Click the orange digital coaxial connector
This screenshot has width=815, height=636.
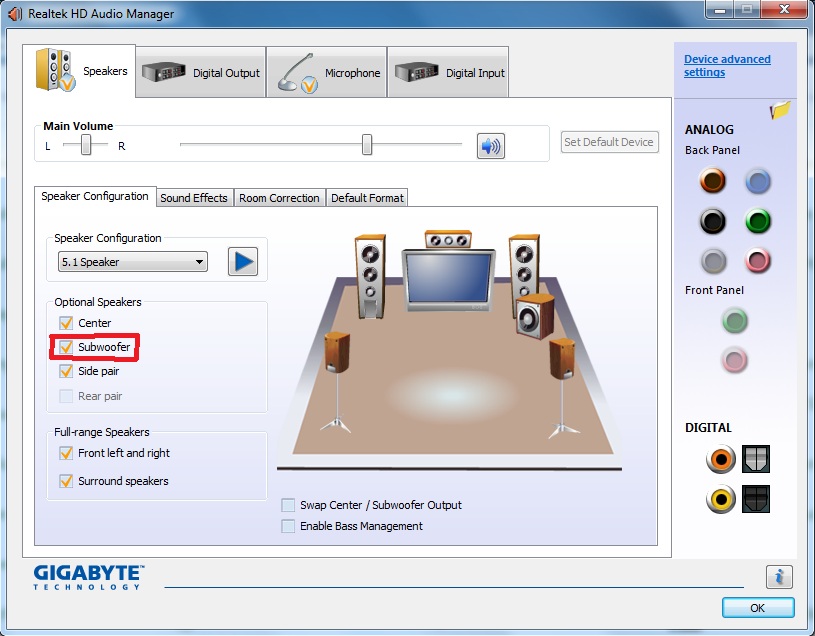721,459
